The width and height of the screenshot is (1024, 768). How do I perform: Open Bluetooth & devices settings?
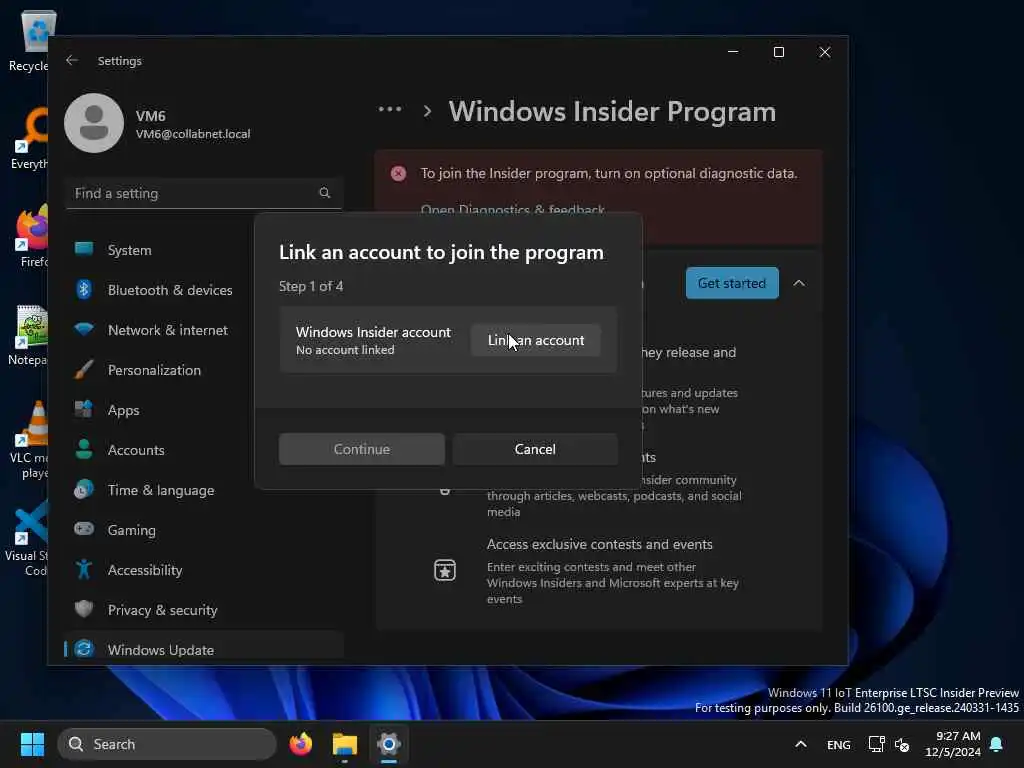point(204,290)
